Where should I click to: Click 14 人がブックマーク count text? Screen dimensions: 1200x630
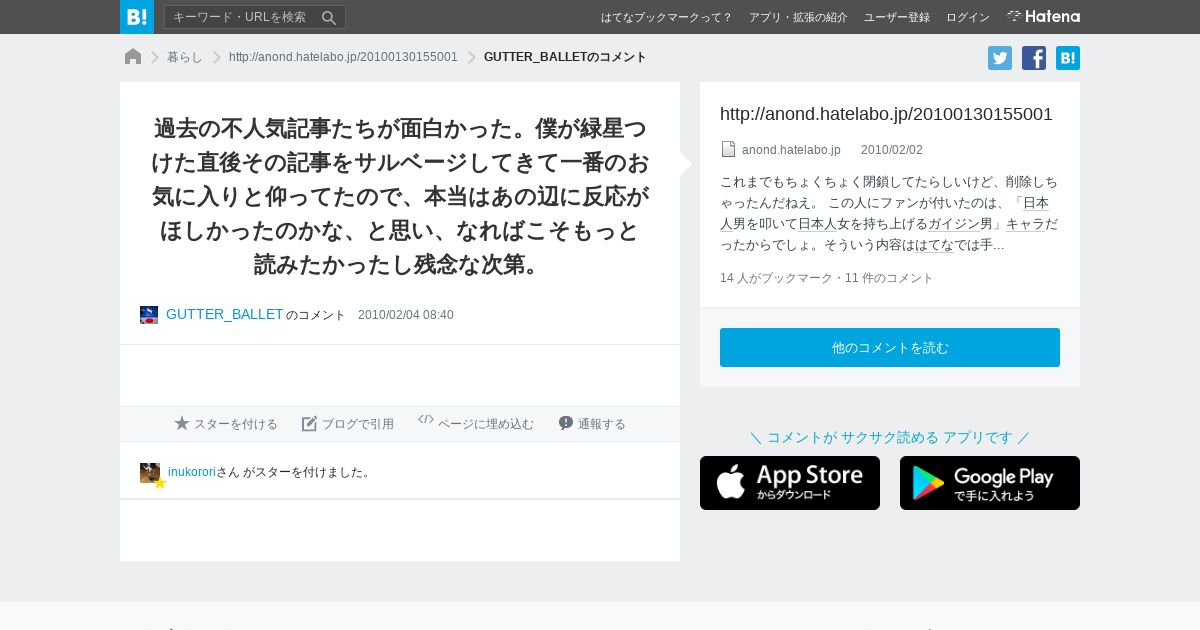coord(776,278)
